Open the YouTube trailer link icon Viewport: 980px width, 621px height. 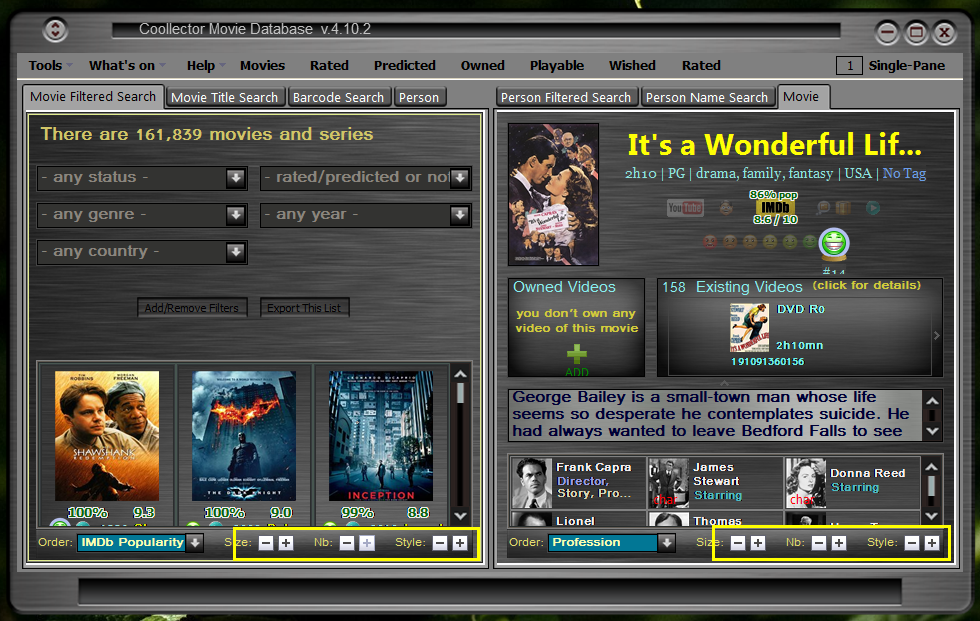tap(685, 207)
